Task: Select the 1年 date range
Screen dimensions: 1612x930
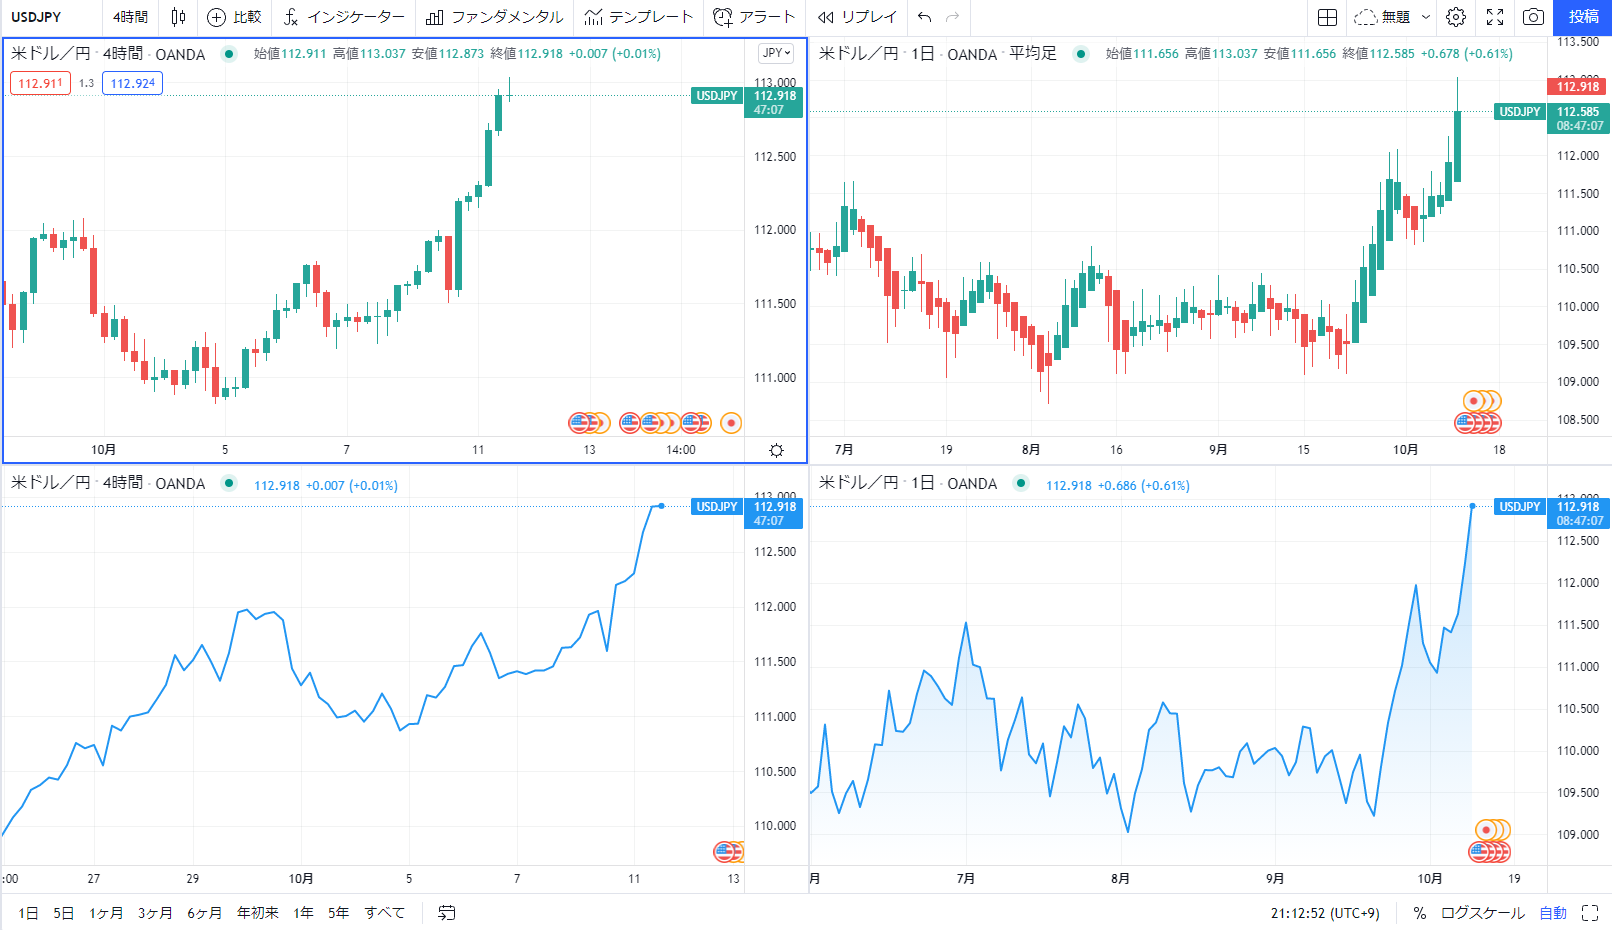Action: pyautogui.click(x=303, y=913)
